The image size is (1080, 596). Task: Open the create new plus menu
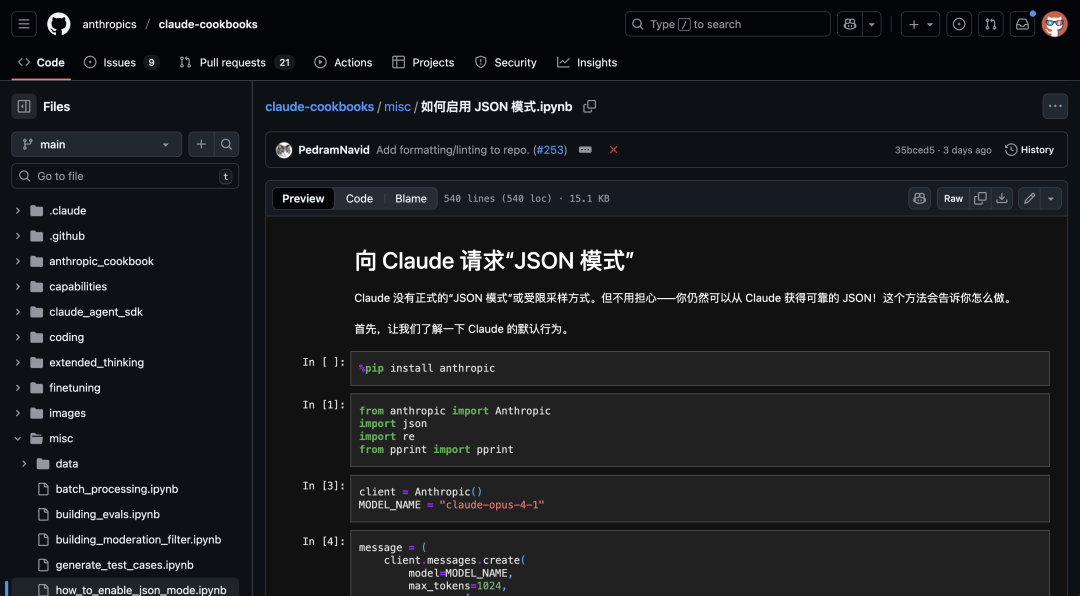point(920,24)
